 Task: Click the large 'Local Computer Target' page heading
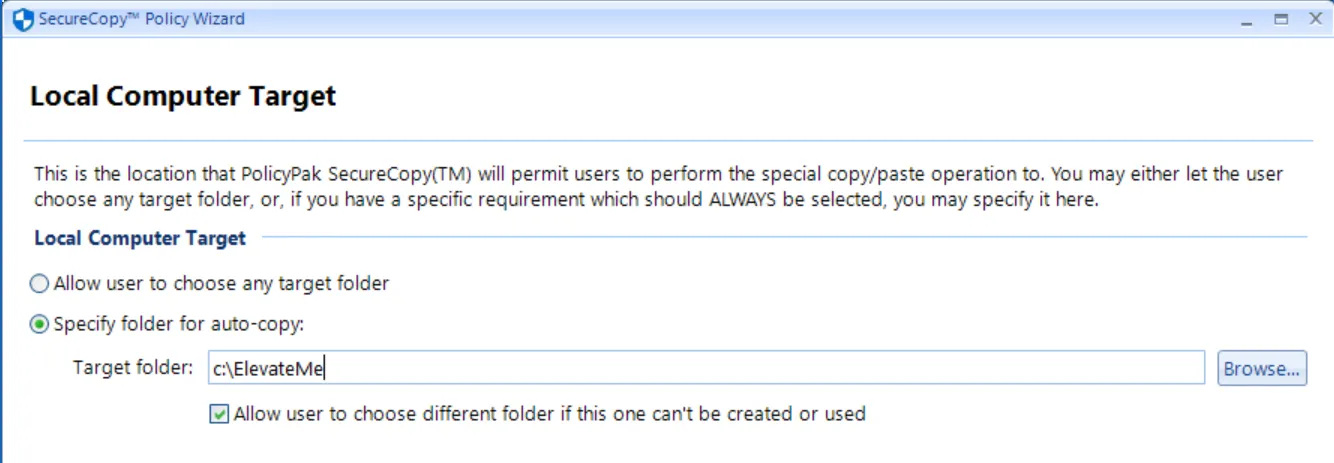tap(183, 96)
